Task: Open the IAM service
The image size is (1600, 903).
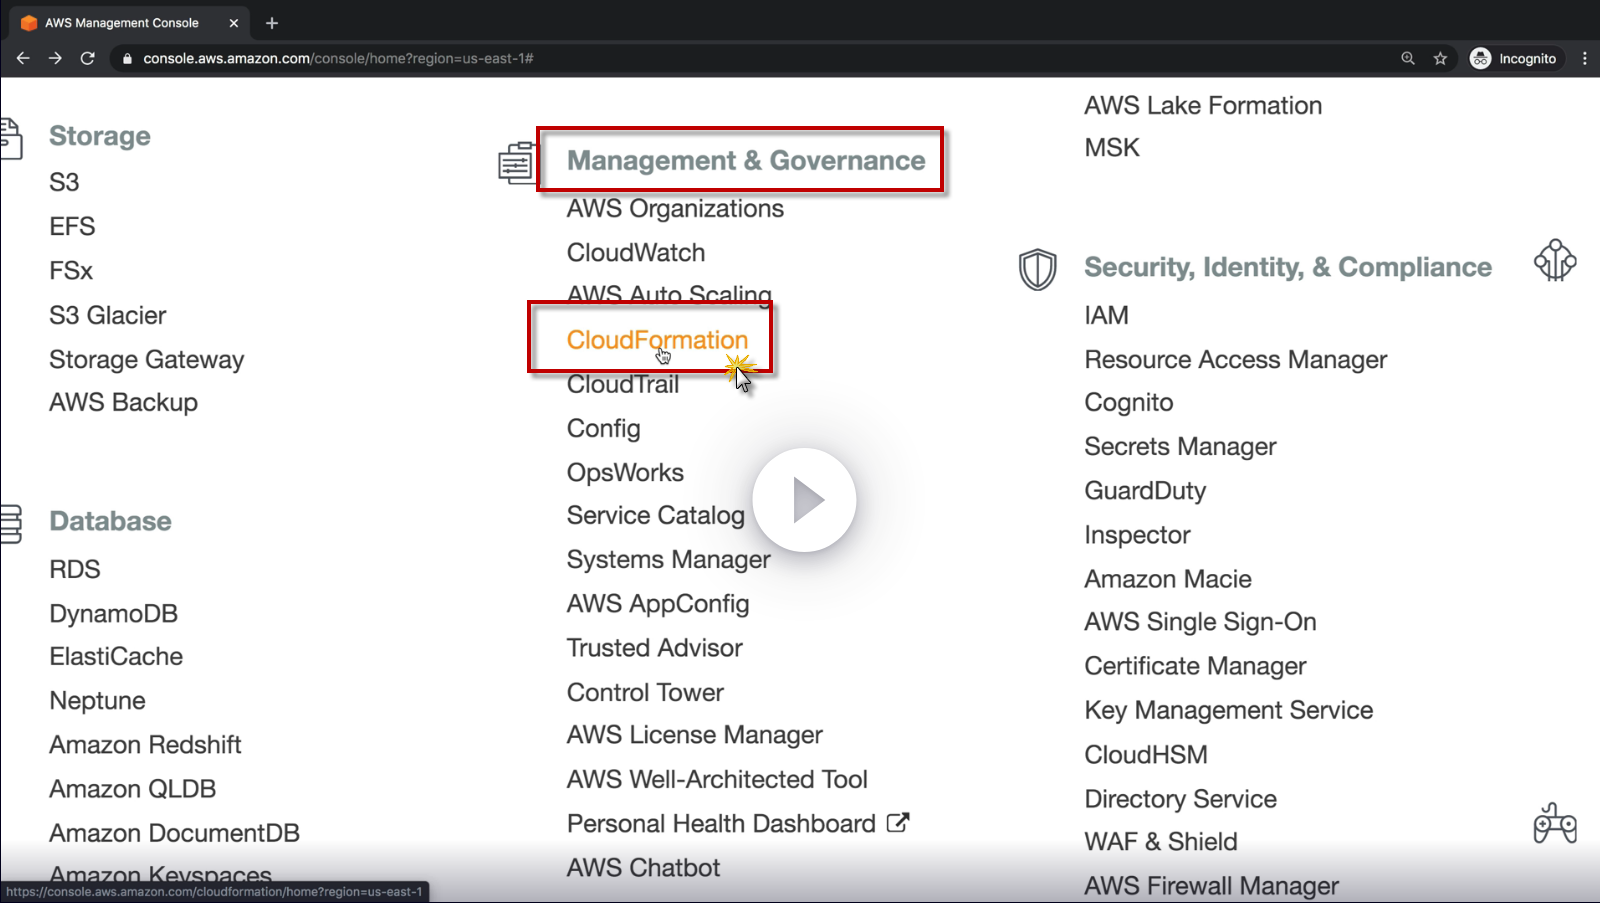Action: click(x=1107, y=315)
